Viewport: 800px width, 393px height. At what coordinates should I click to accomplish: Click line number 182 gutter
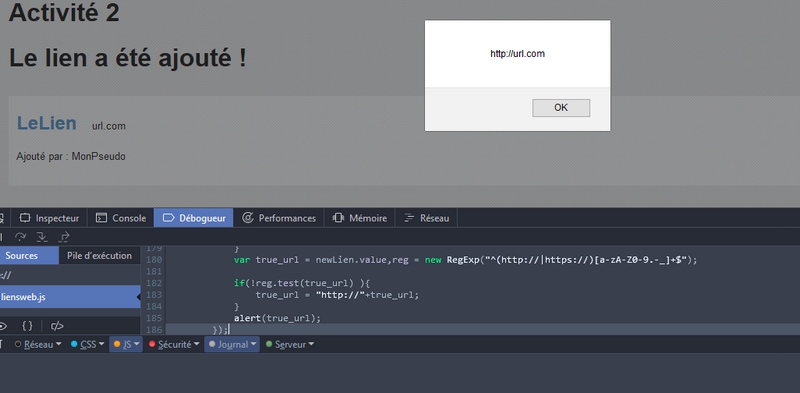(x=153, y=283)
